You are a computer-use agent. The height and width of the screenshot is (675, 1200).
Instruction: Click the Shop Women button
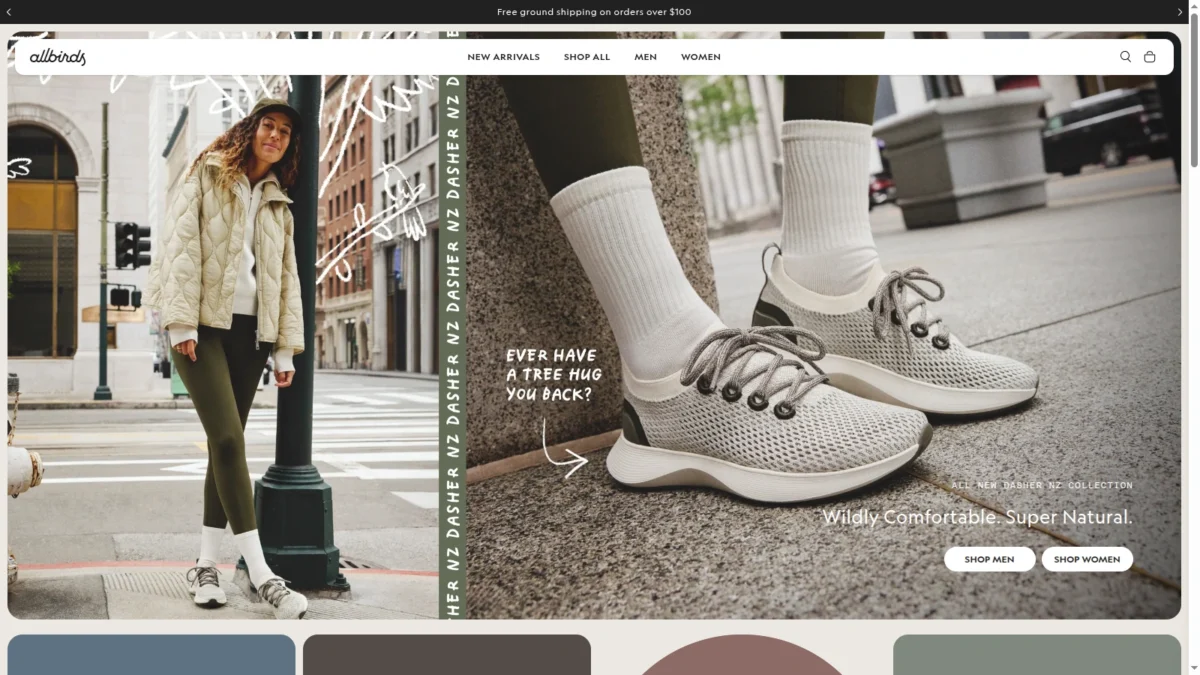click(x=1087, y=559)
